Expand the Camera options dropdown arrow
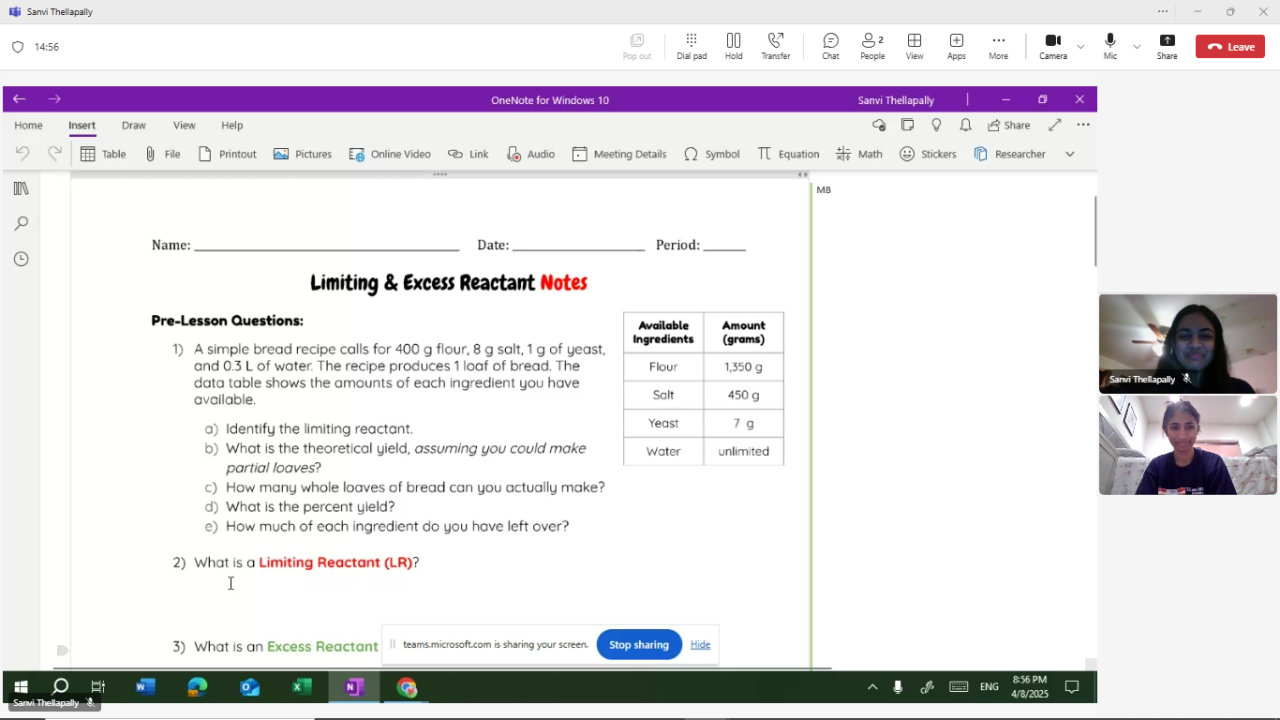 coord(1080,47)
